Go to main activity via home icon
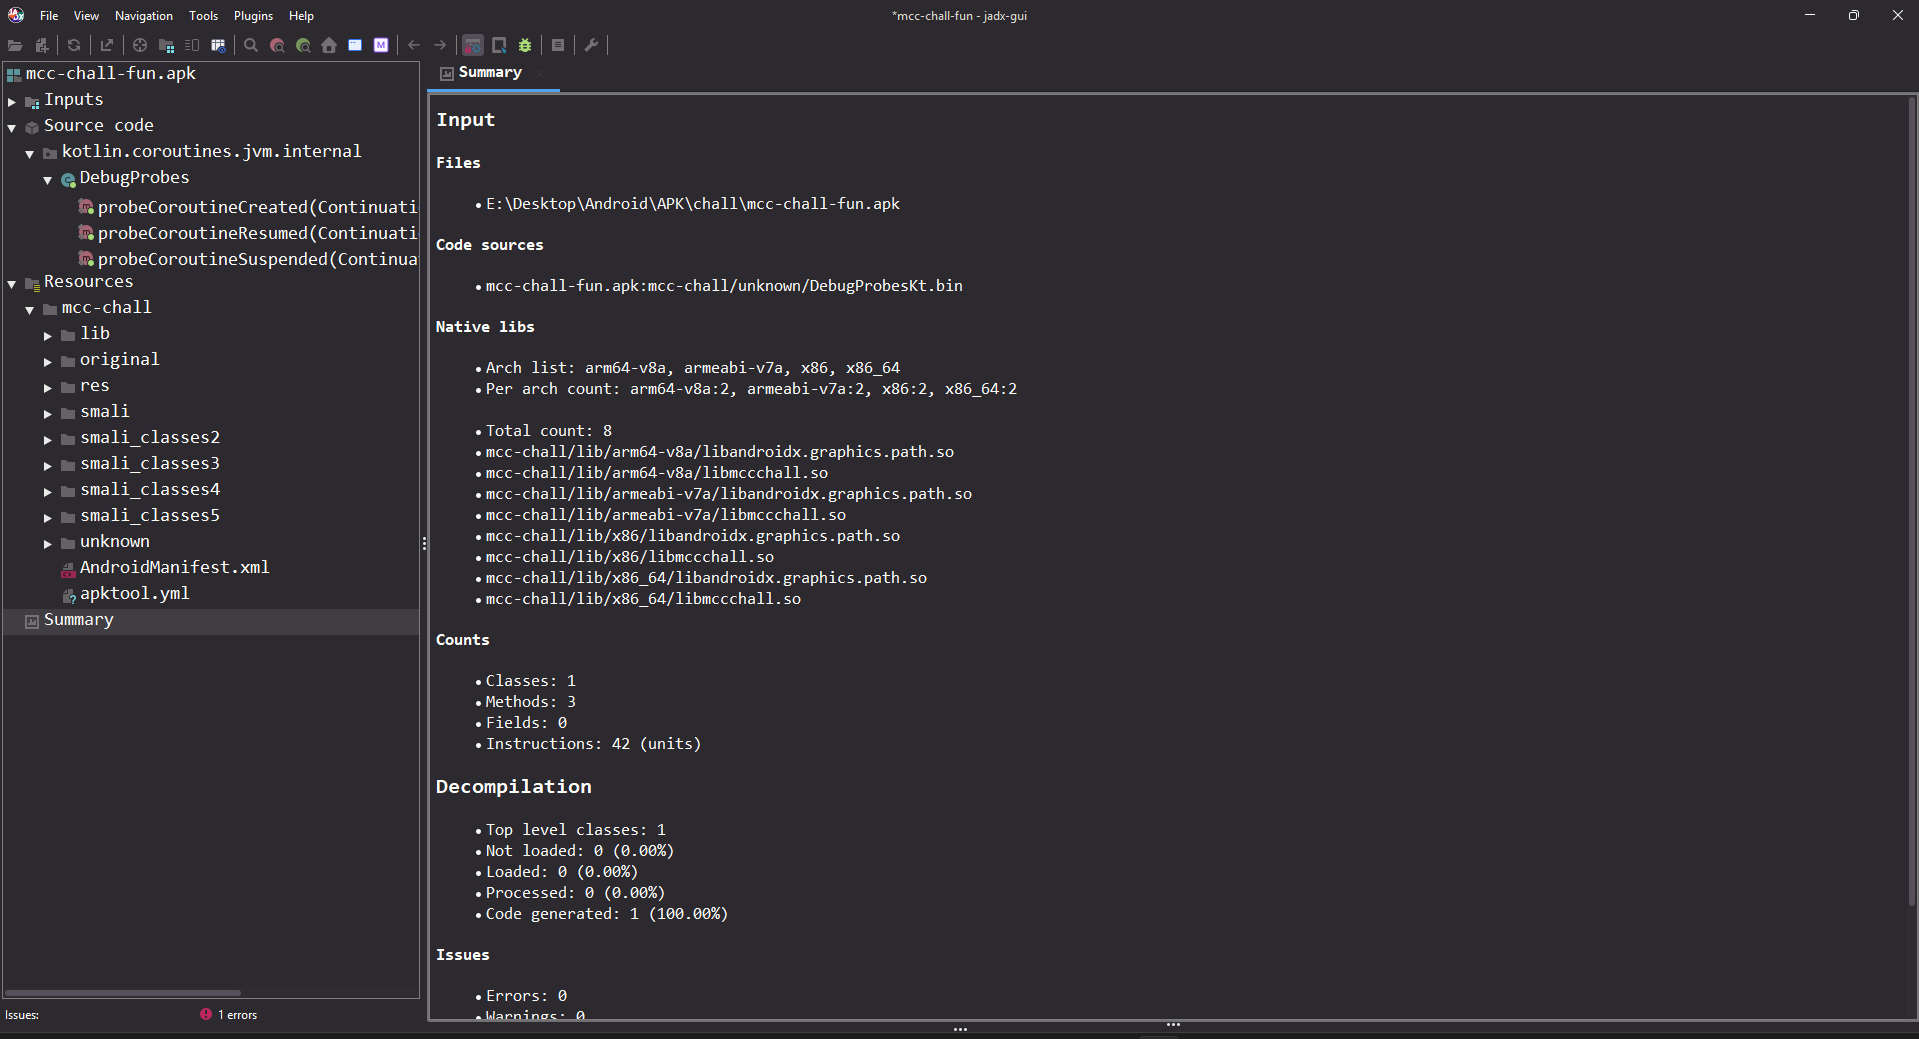 tap(329, 45)
